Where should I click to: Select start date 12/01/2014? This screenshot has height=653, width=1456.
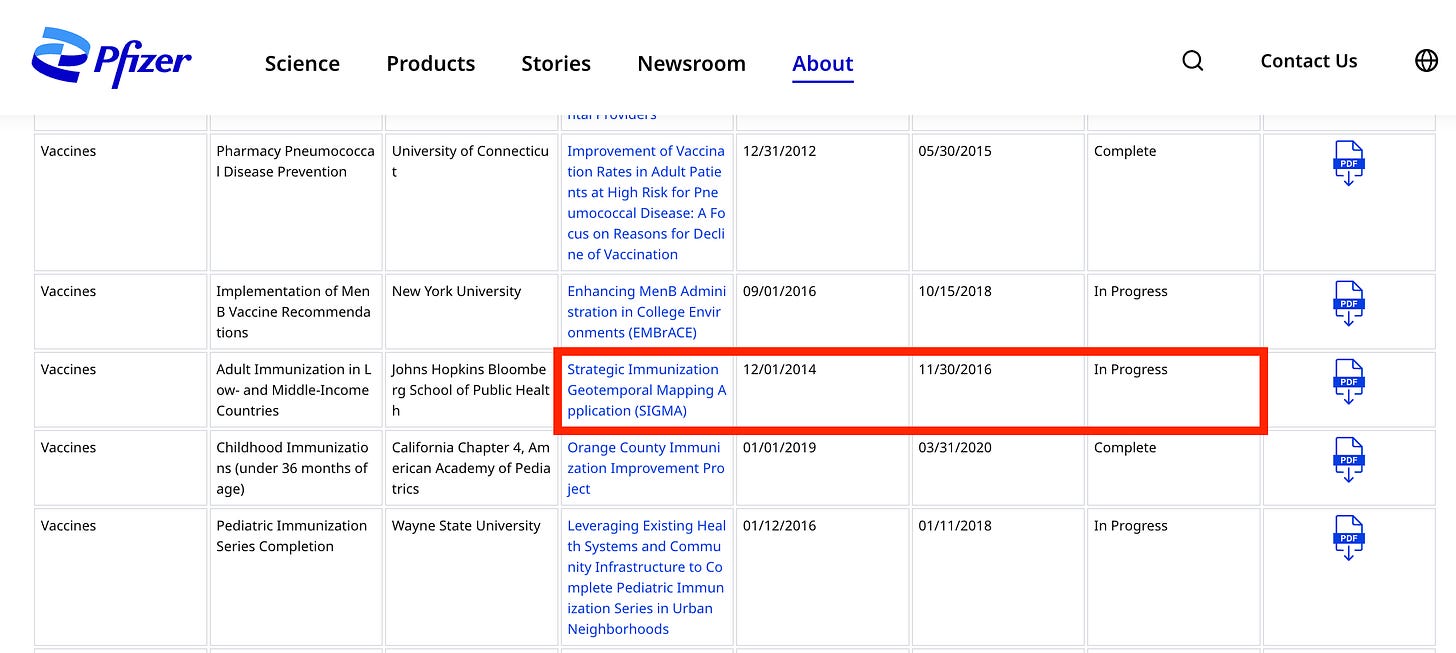point(779,369)
